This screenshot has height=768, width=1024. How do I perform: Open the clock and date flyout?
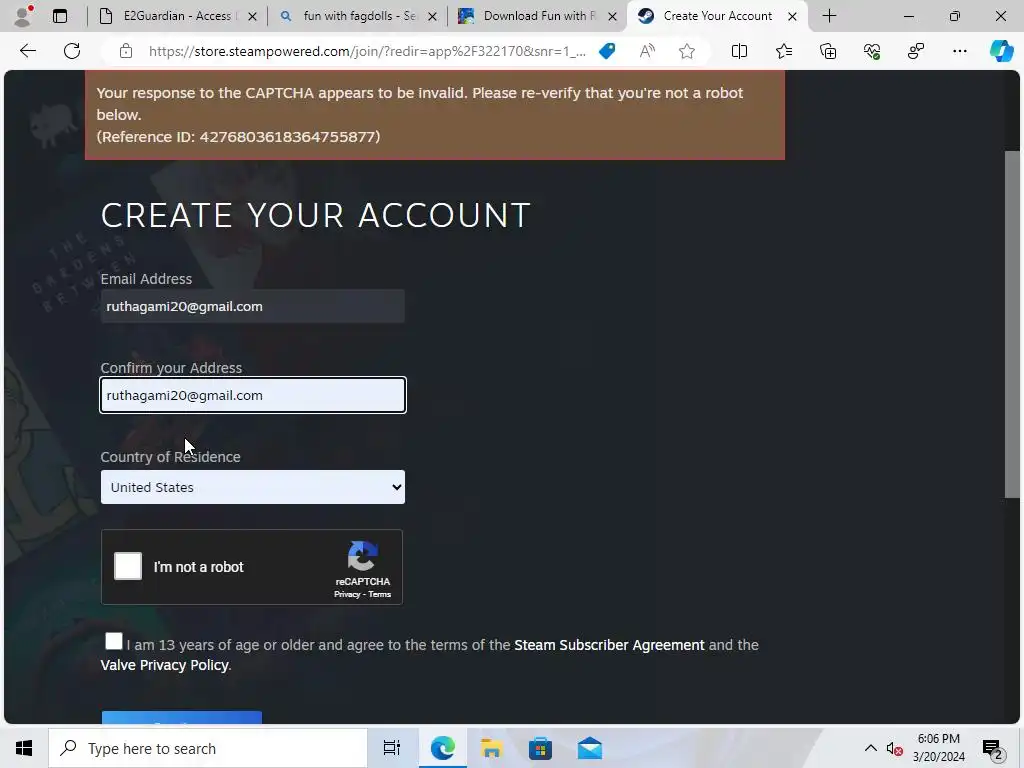pos(938,748)
